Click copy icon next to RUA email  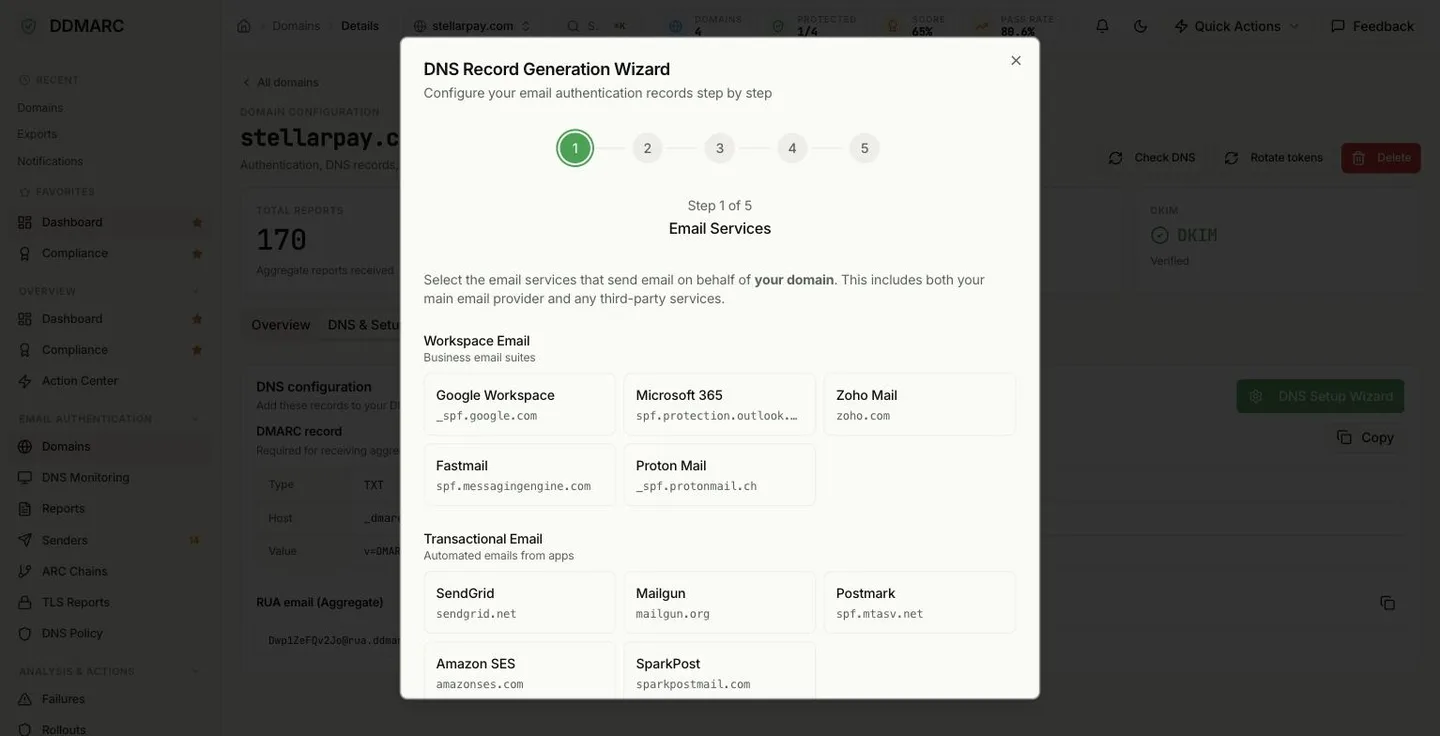tap(1387, 603)
